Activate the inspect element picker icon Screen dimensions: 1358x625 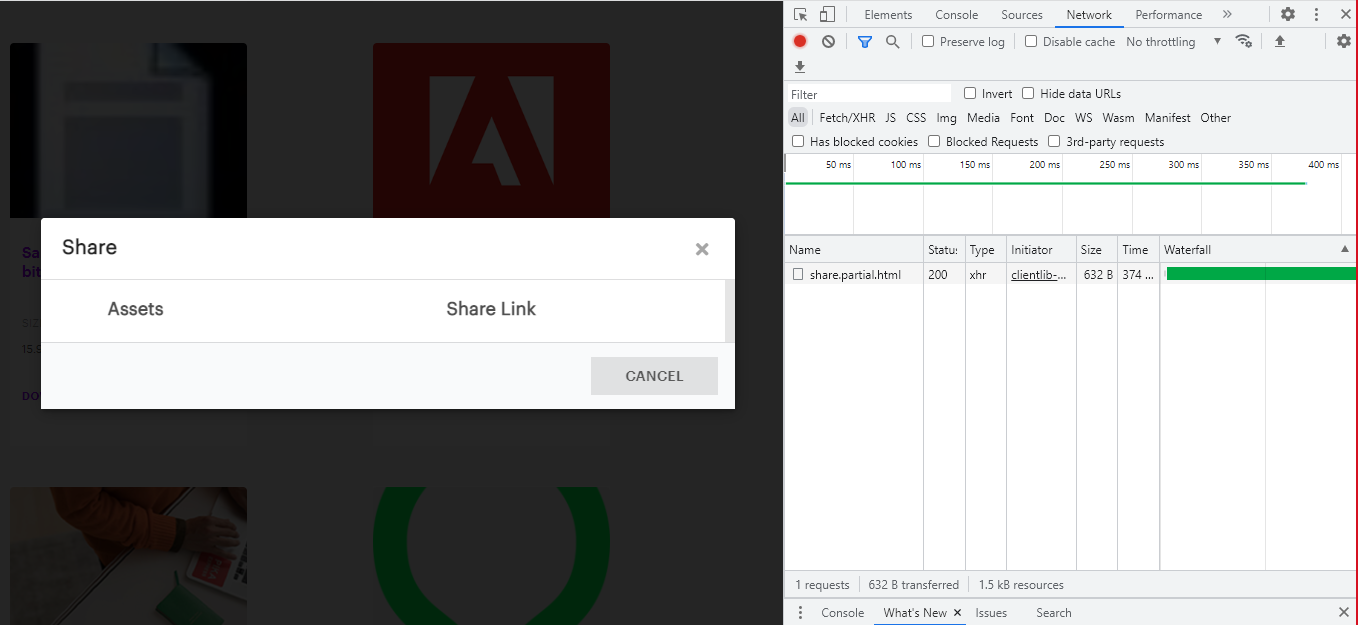800,14
